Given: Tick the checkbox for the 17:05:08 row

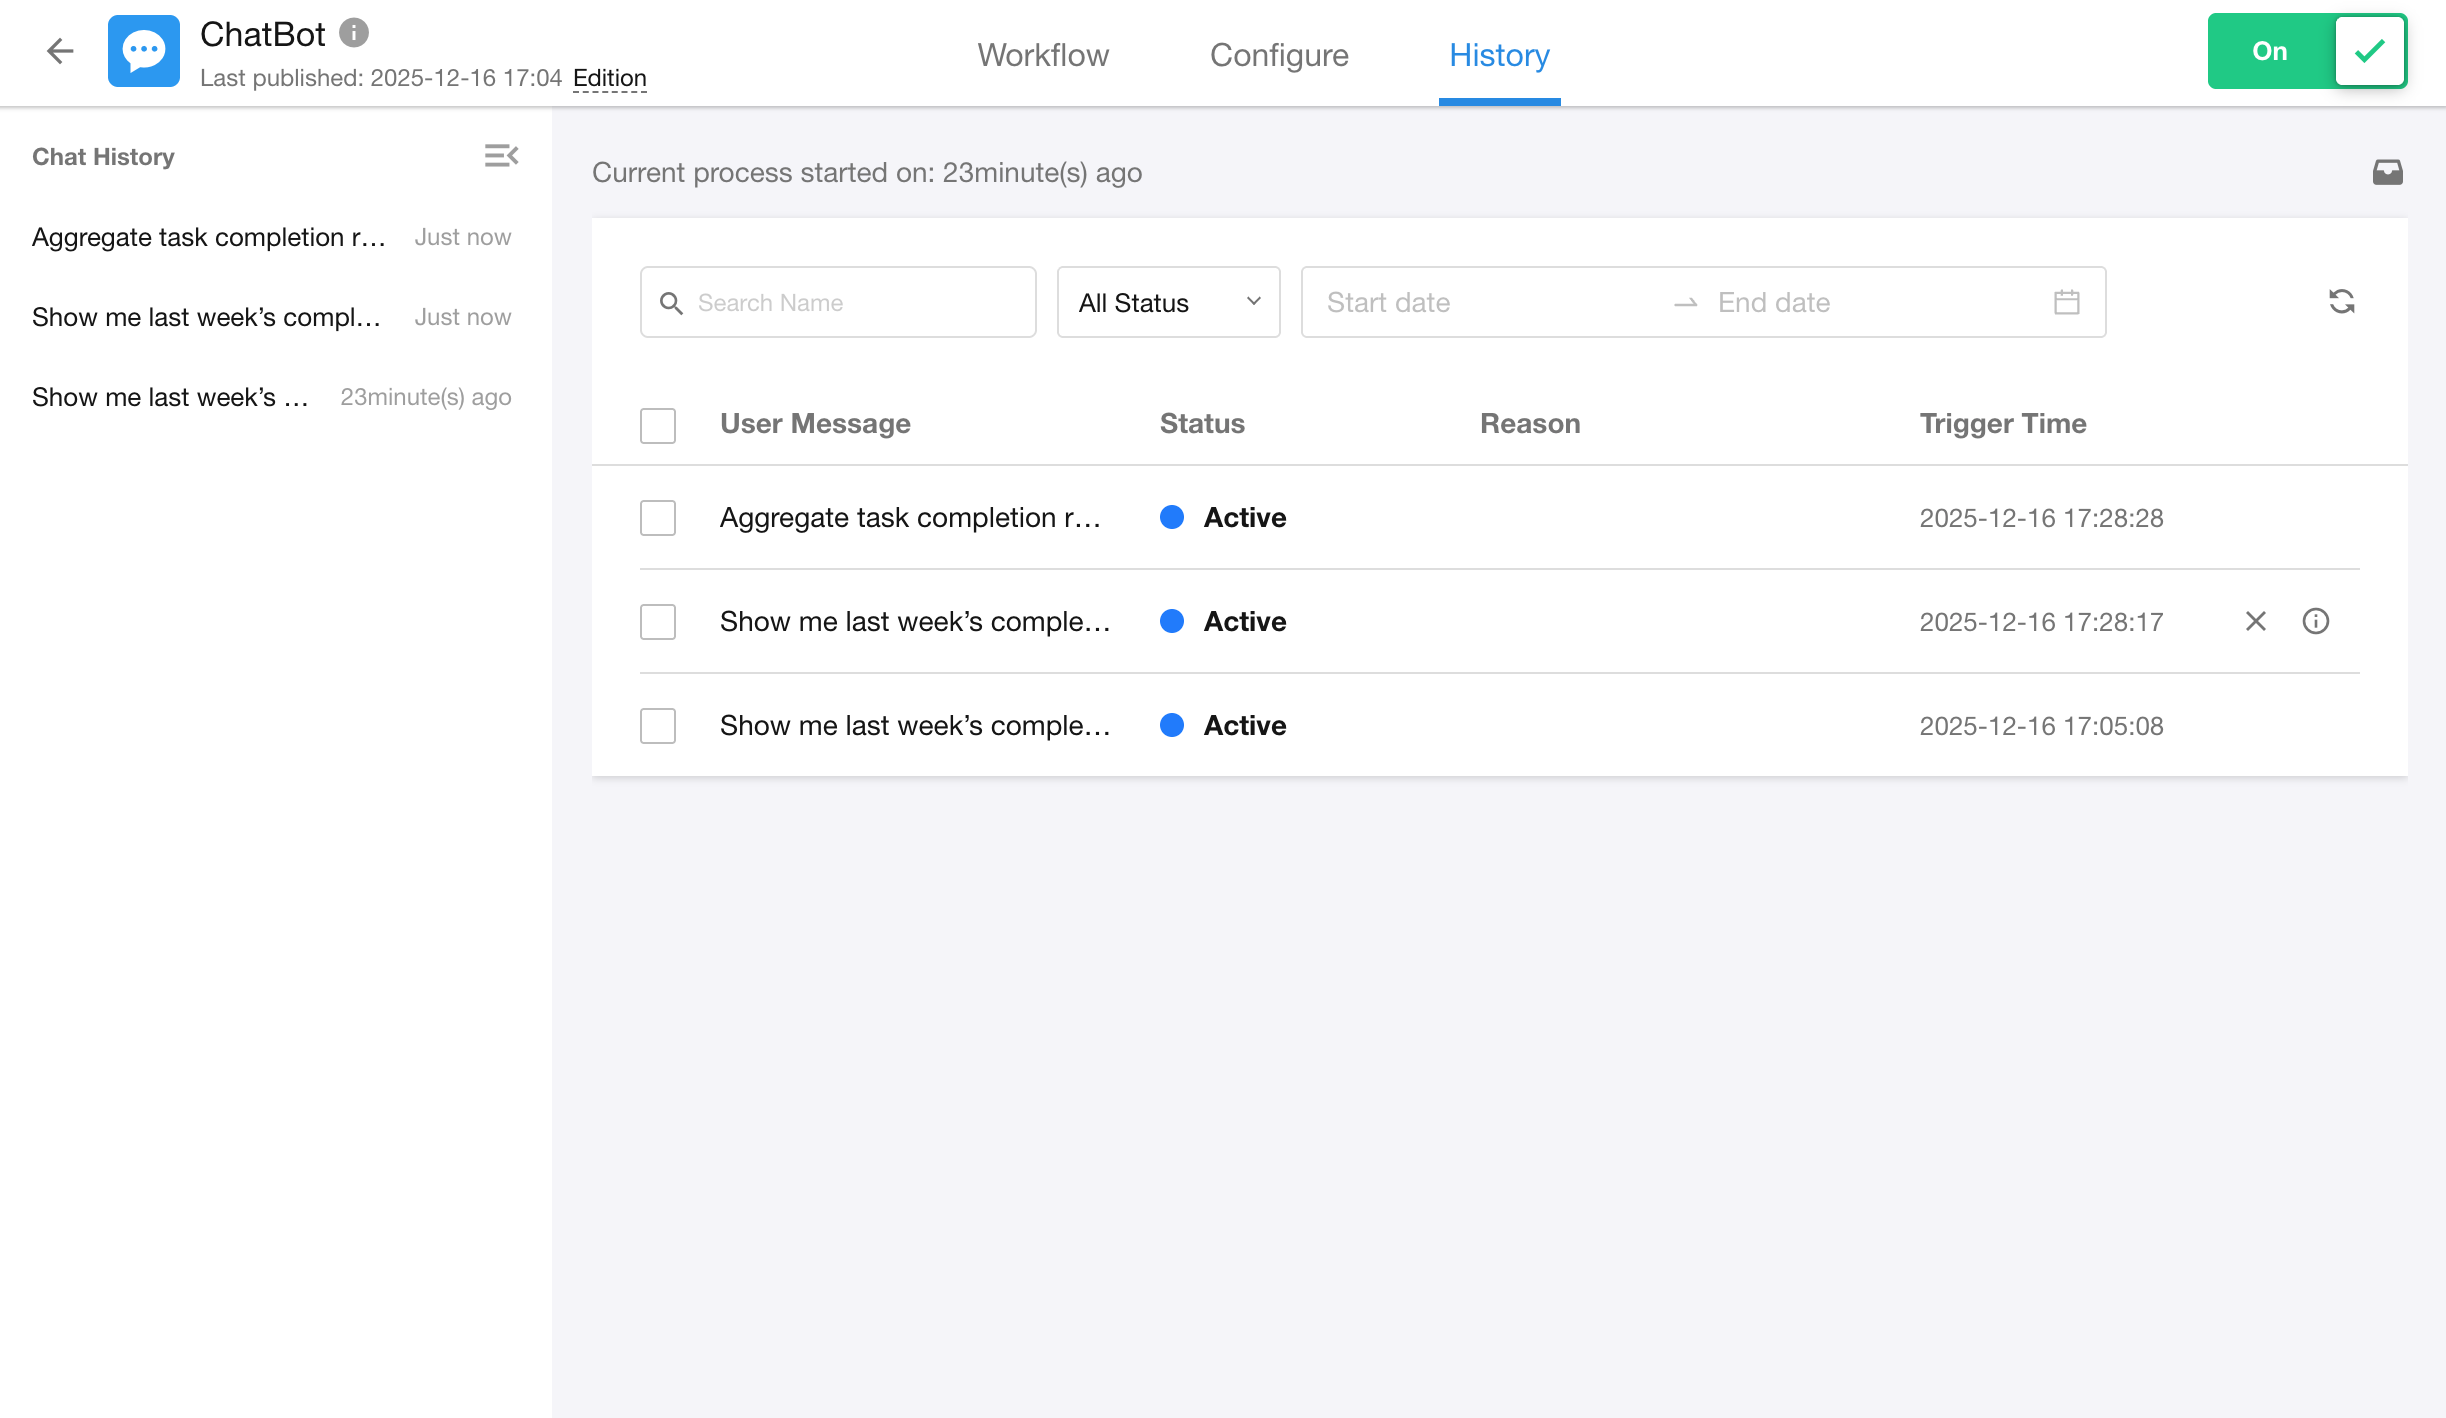Looking at the screenshot, I should 658,726.
